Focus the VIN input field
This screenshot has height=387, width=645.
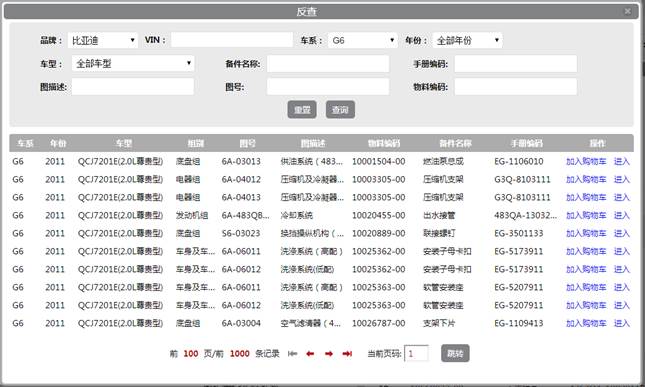click(x=232, y=40)
